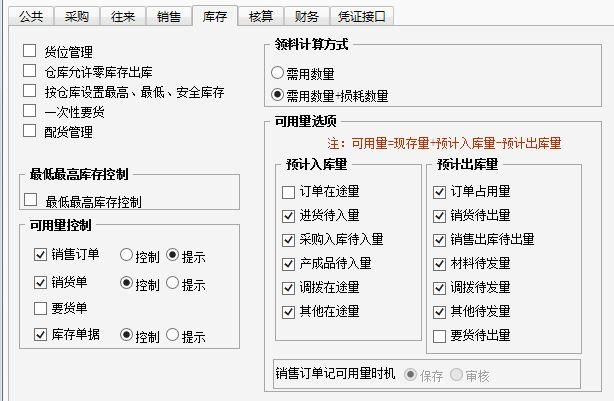
Task: Uncheck the 销货待出量 checkbox
Action: point(439,216)
